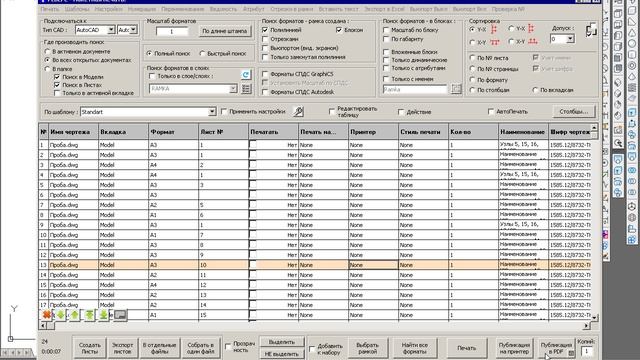Open the Допуск value dropdown
The image size is (640, 360).
click(x=571, y=39)
